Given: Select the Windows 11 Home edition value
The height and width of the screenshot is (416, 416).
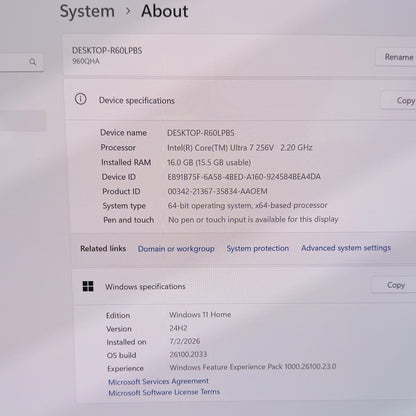Looking at the screenshot, I should [x=200, y=315].
